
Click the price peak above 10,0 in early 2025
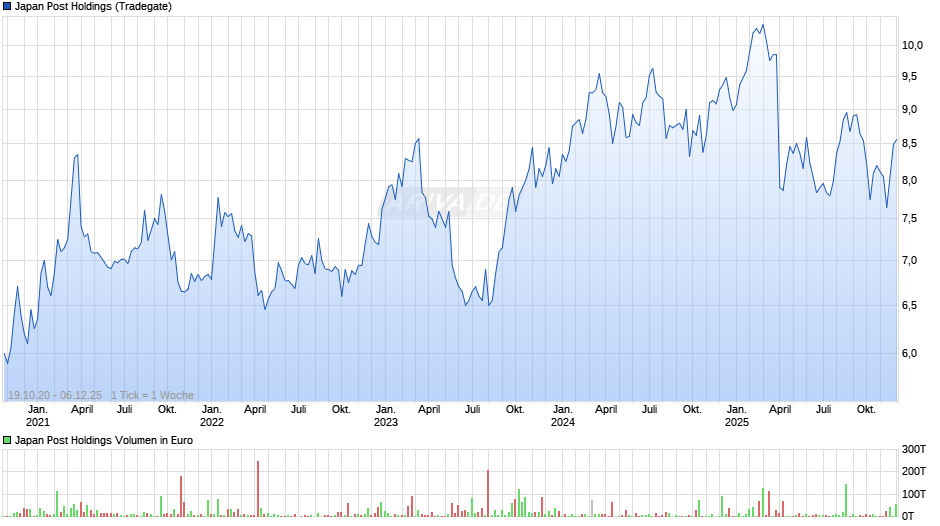763,25
